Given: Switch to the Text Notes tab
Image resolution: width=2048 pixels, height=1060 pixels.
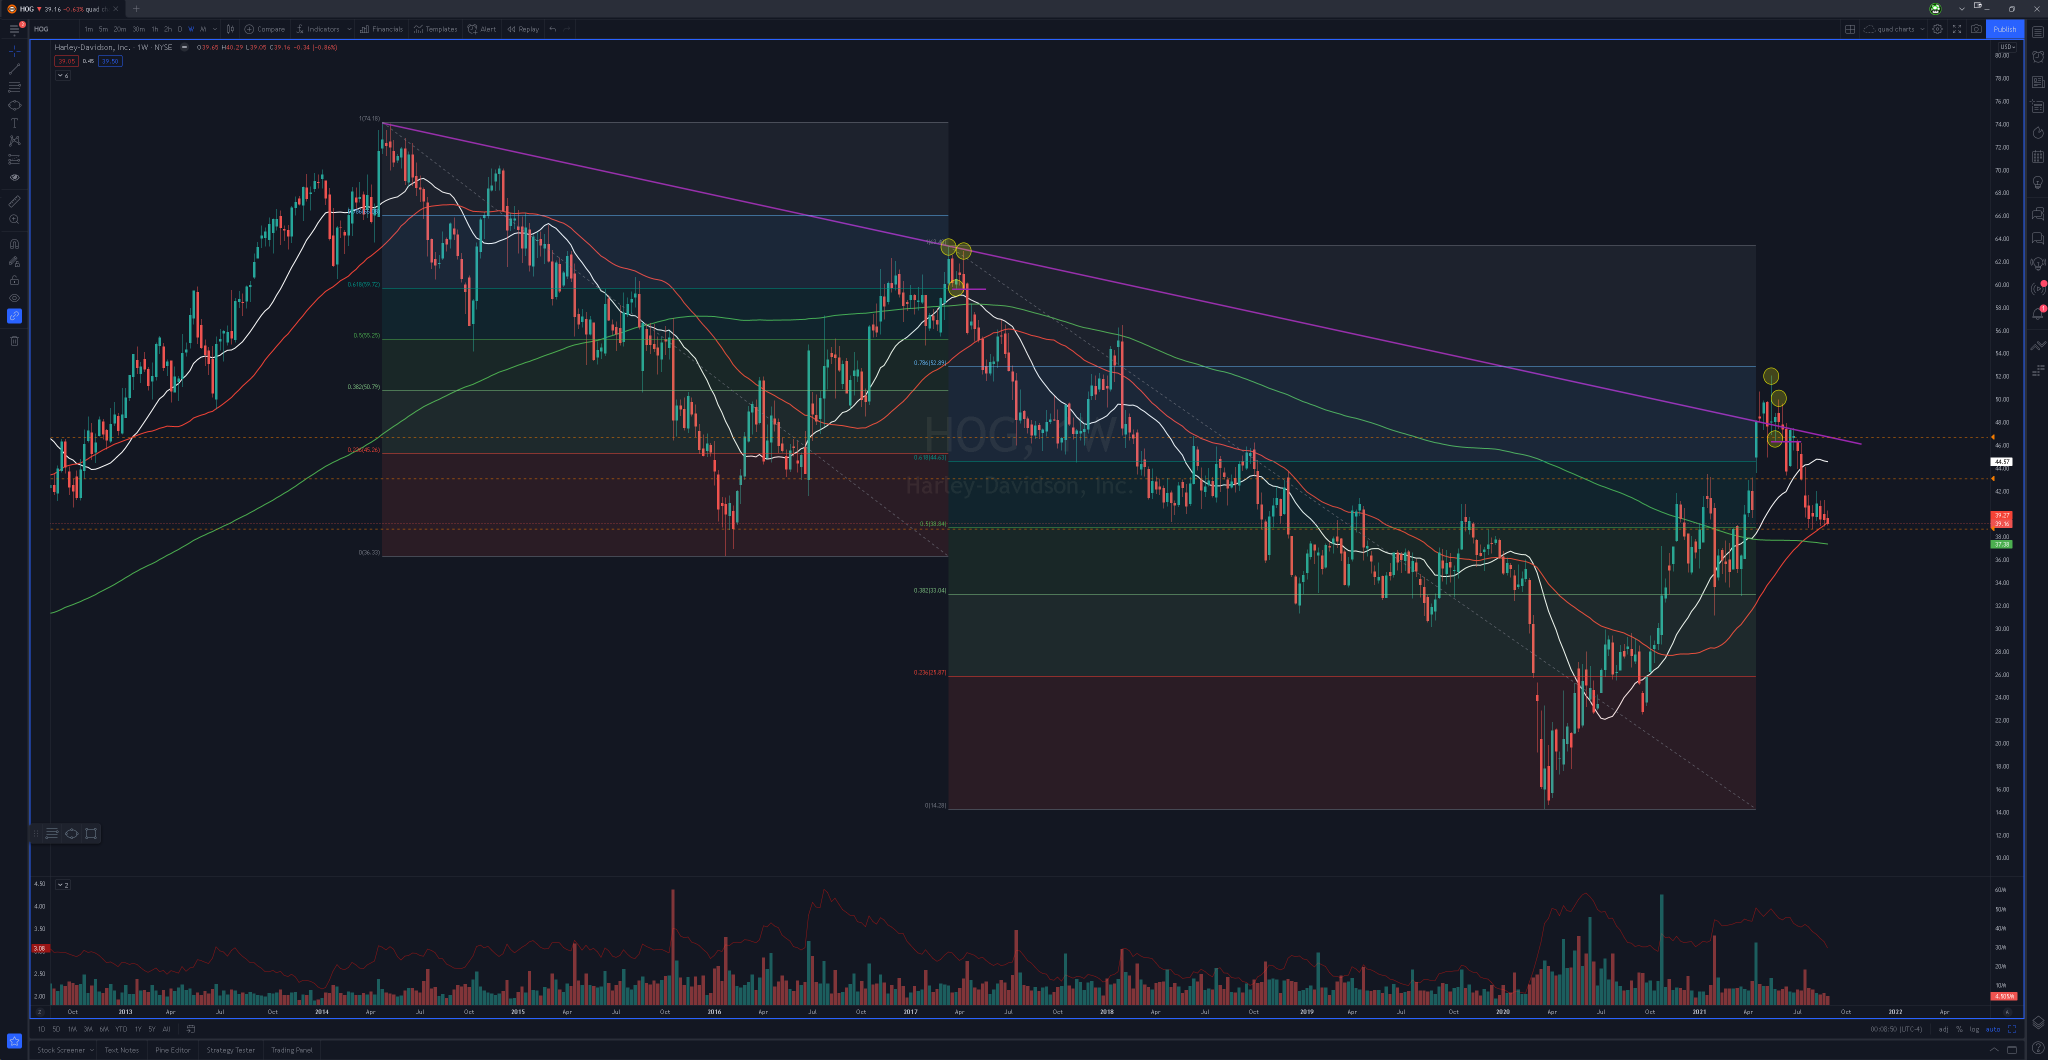Looking at the screenshot, I should tap(122, 1050).
